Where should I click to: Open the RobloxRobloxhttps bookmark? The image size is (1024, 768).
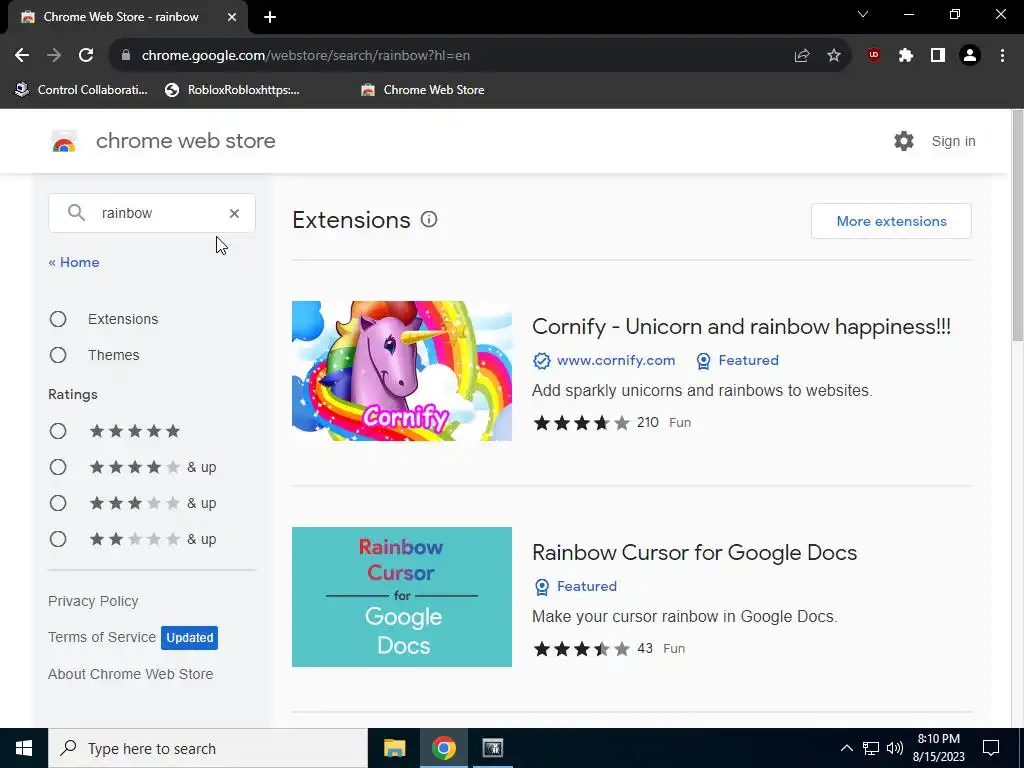click(232, 90)
